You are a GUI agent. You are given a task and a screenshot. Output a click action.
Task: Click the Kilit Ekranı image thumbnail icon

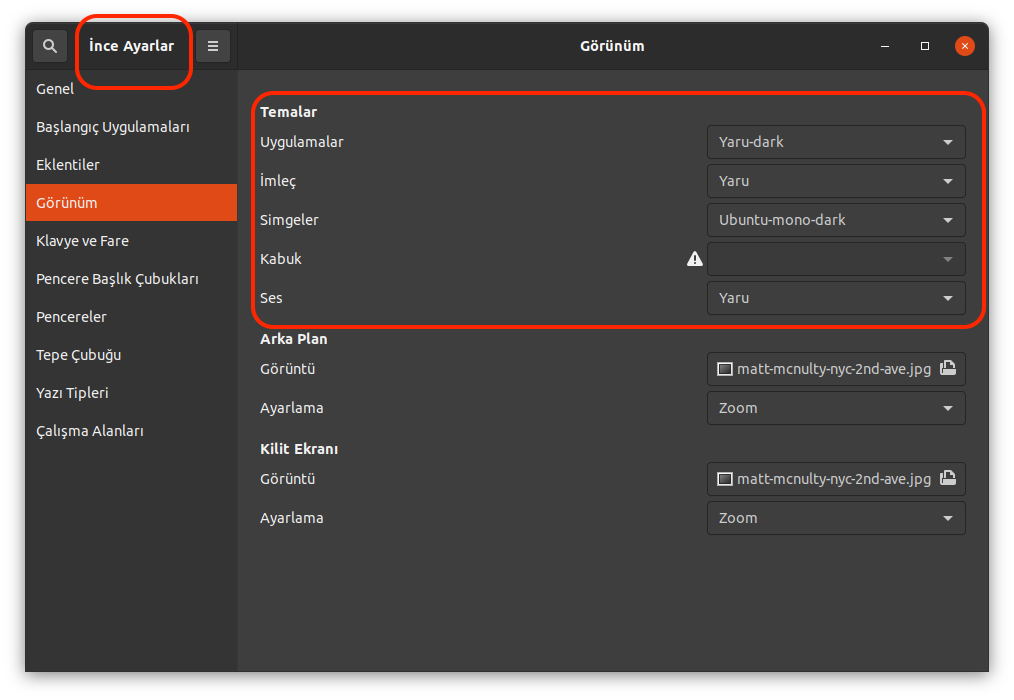tap(725, 479)
